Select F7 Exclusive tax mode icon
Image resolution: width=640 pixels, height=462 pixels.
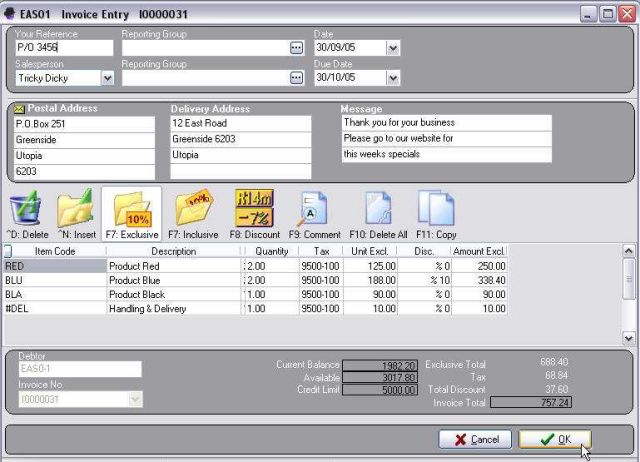click(131, 210)
